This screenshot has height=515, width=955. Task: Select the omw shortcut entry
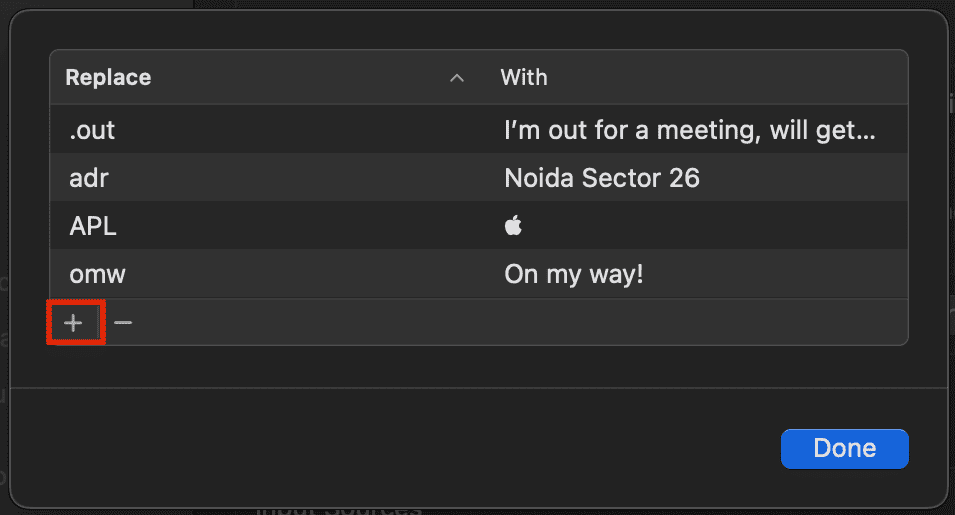[x=300, y=274]
